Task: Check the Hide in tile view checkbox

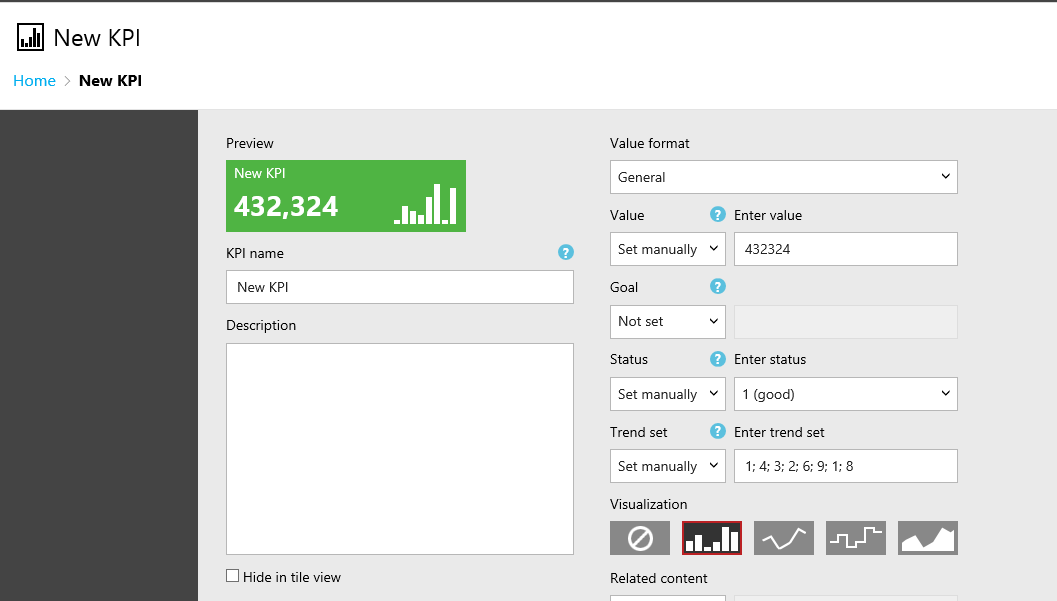Action: pos(233,576)
